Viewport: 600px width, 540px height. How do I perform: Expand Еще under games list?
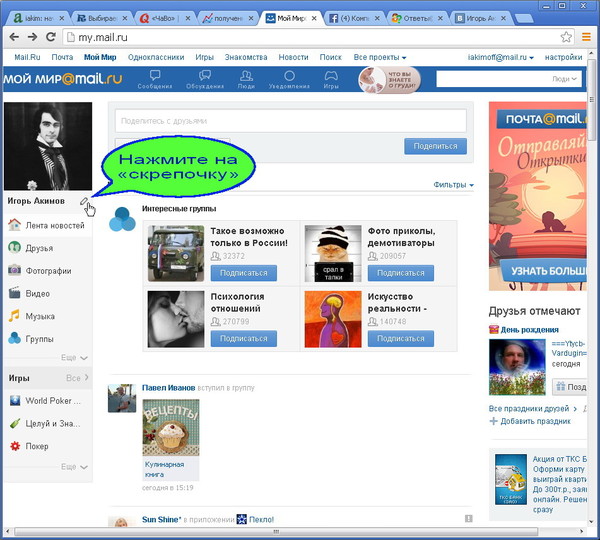pos(74,467)
